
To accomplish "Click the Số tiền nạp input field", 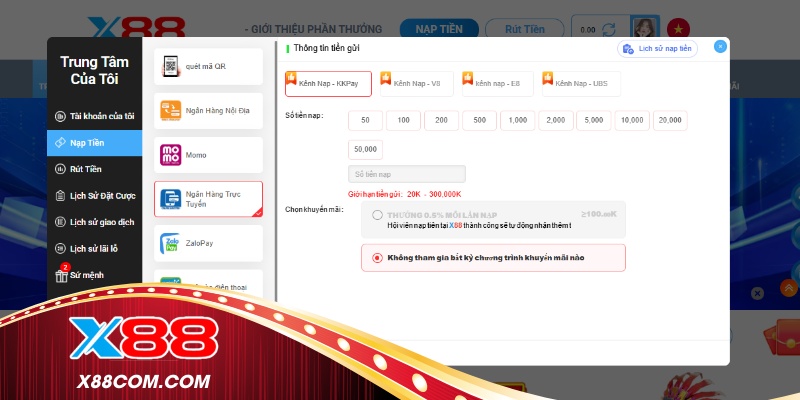I will click(x=407, y=174).
